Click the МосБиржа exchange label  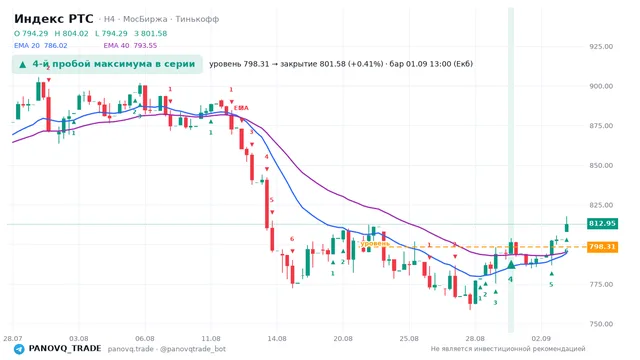145,19
